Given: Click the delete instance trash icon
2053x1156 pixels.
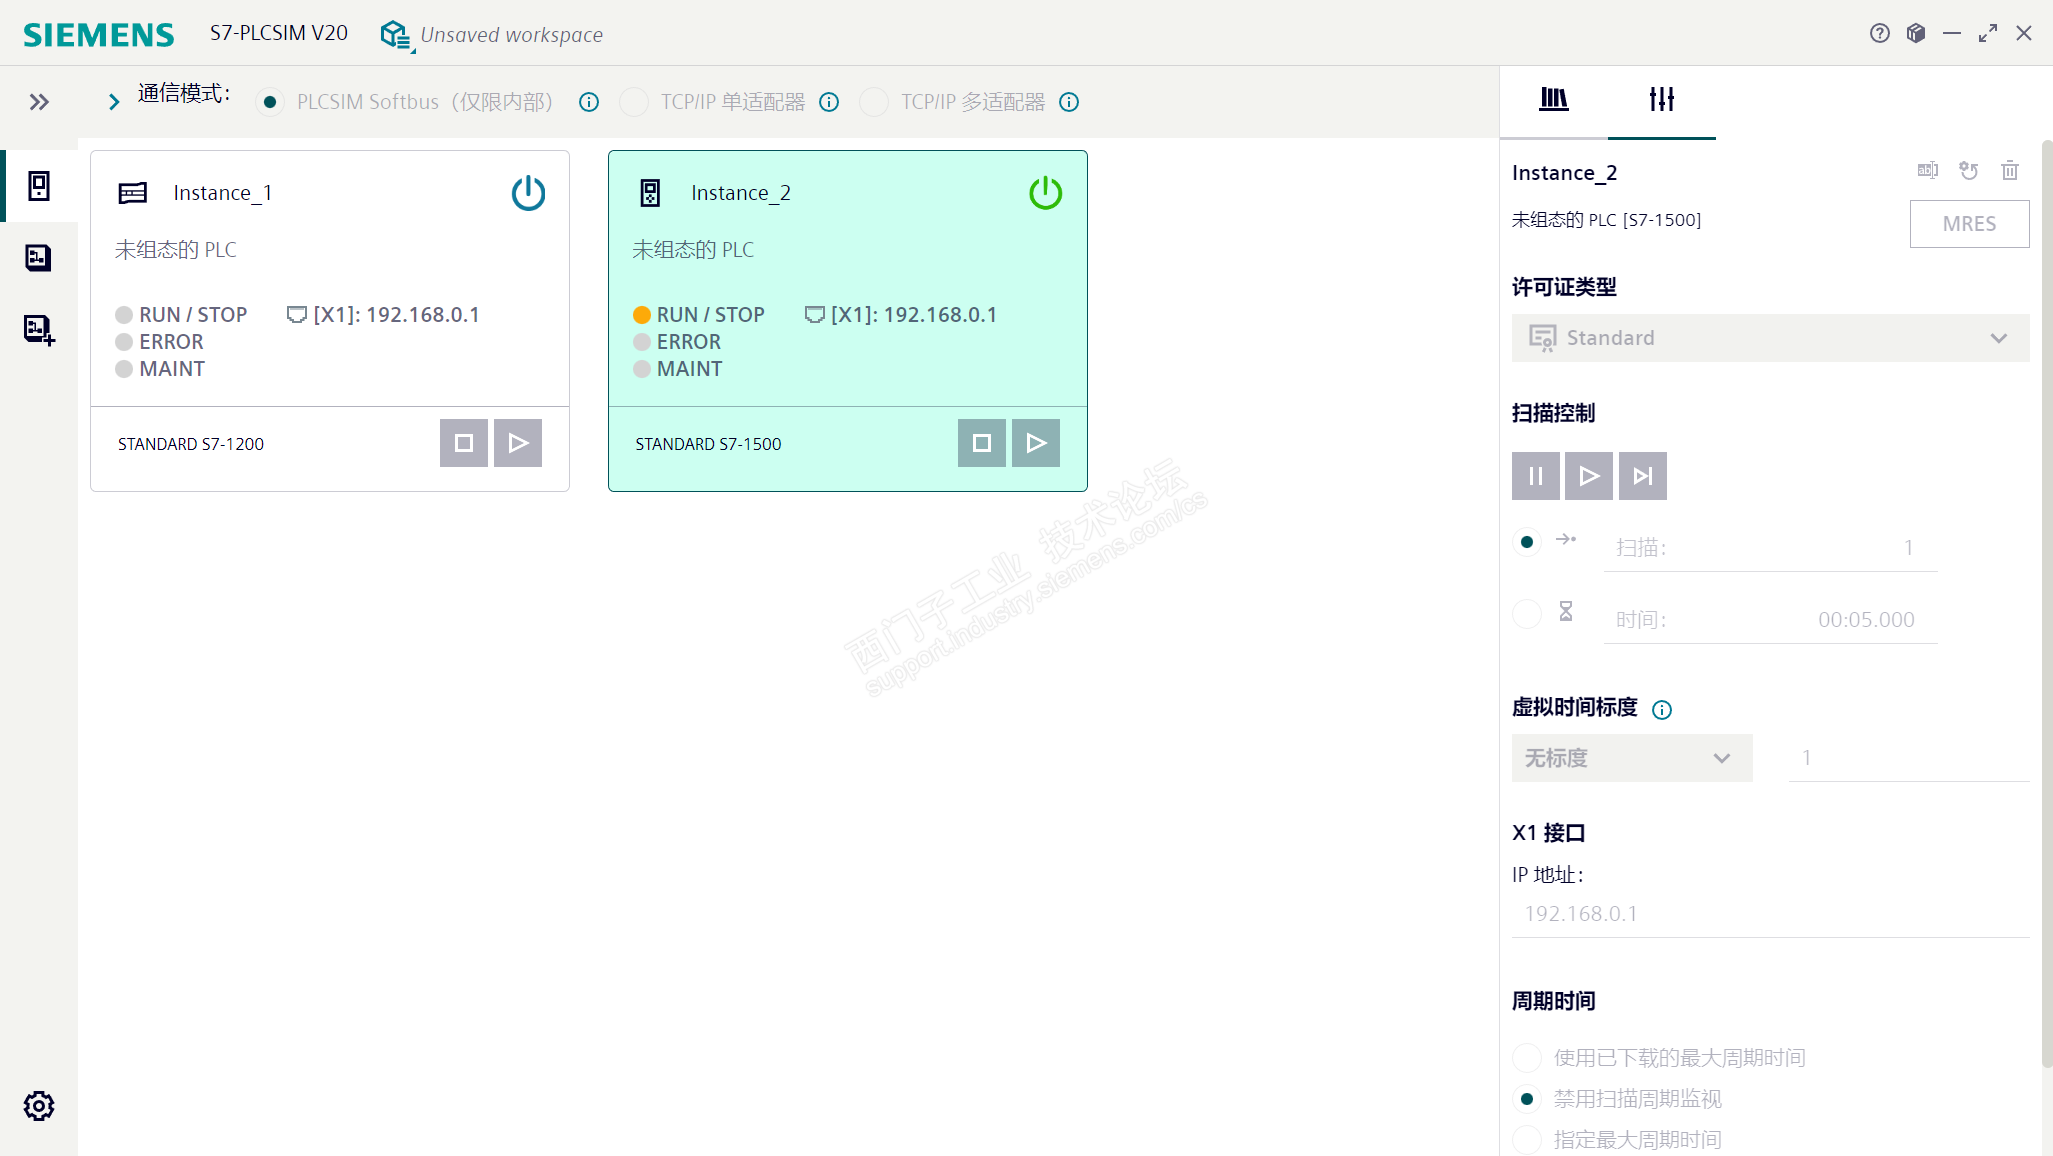Looking at the screenshot, I should (x=2009, y=171).
